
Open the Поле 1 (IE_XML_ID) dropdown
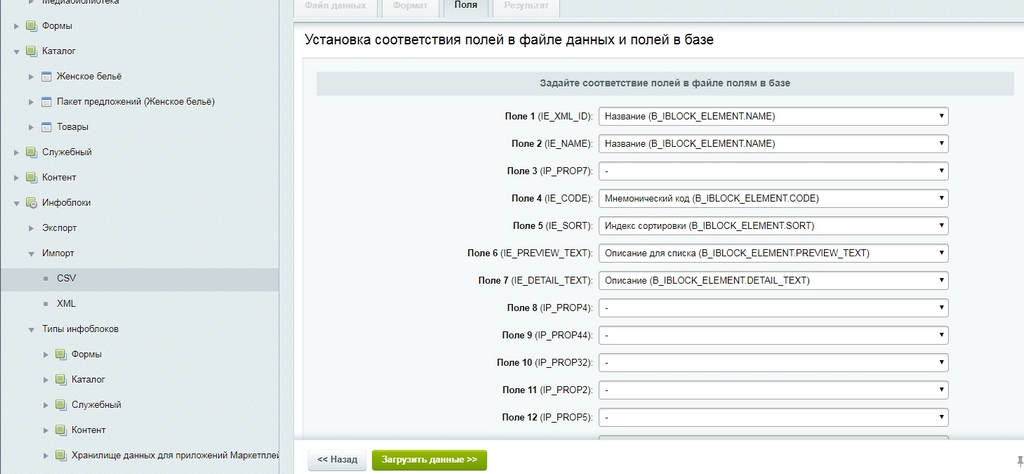pyautogui.click(x=773, y=116)
